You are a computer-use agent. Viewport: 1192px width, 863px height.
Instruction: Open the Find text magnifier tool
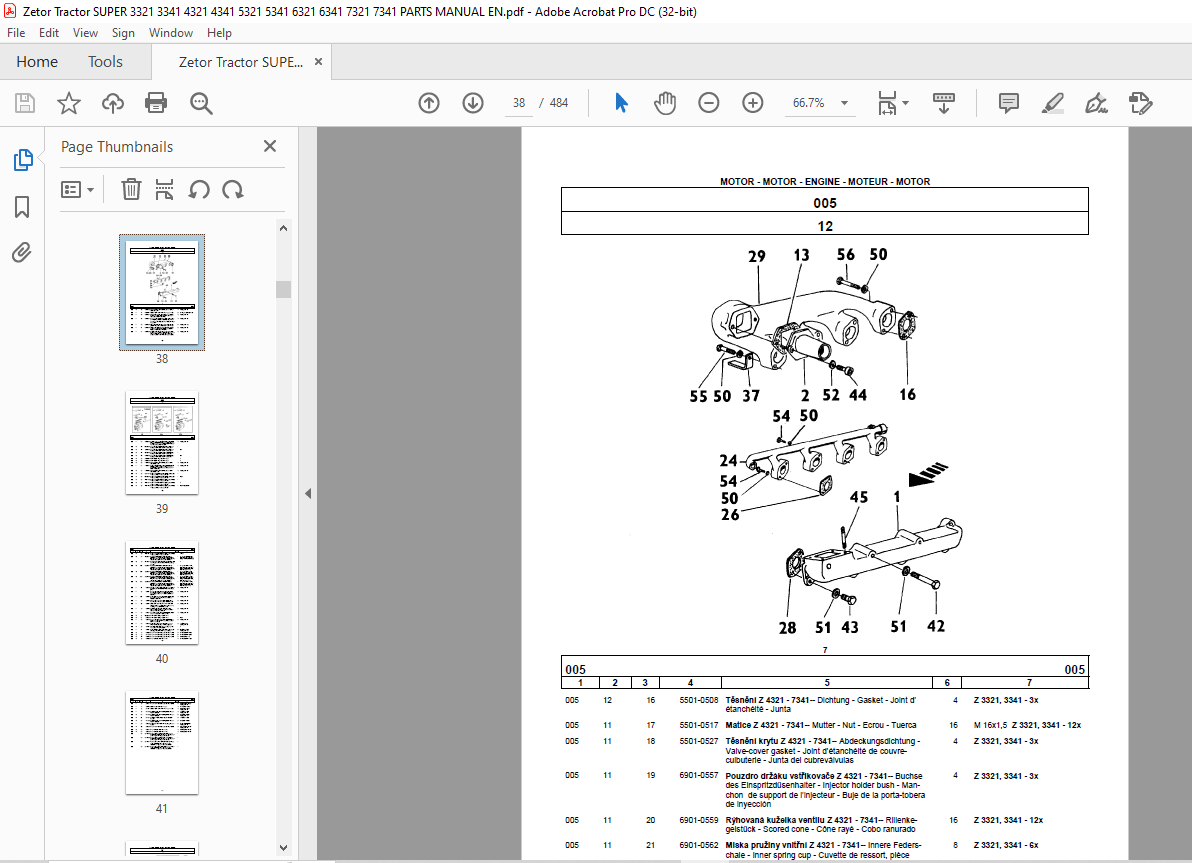click(x=201, y=103)
